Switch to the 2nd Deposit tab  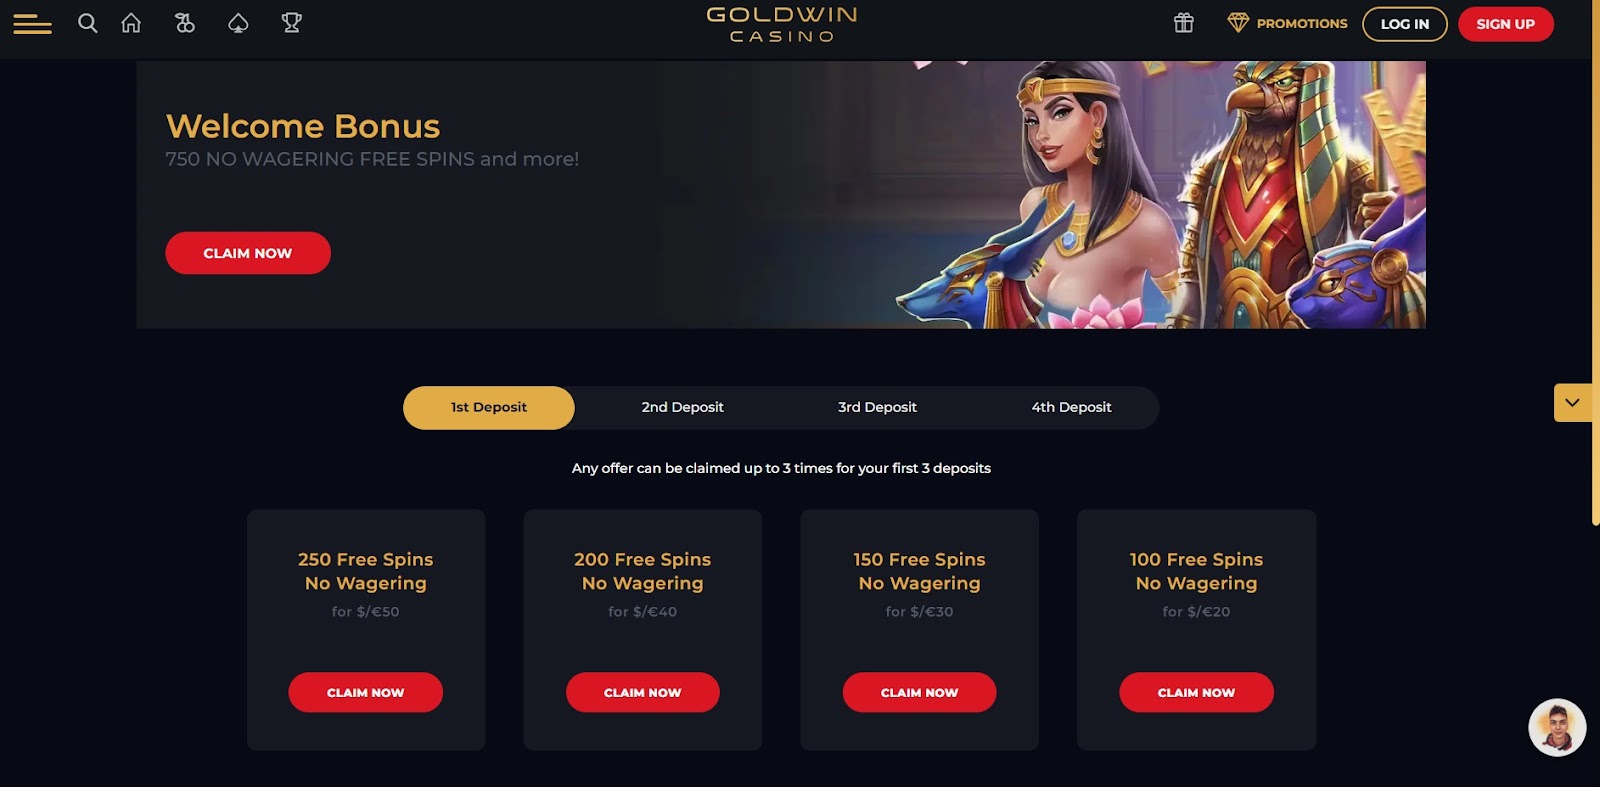(x=683, y=408)
